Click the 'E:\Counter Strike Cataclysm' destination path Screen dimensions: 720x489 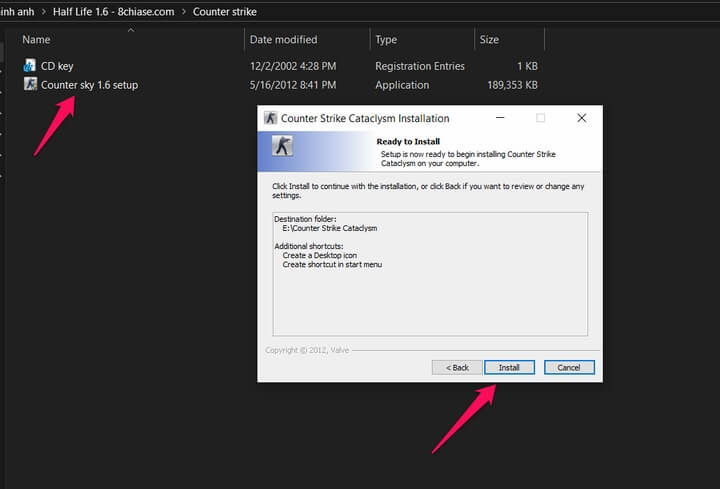pyautogui.click(x=330, y=228)
